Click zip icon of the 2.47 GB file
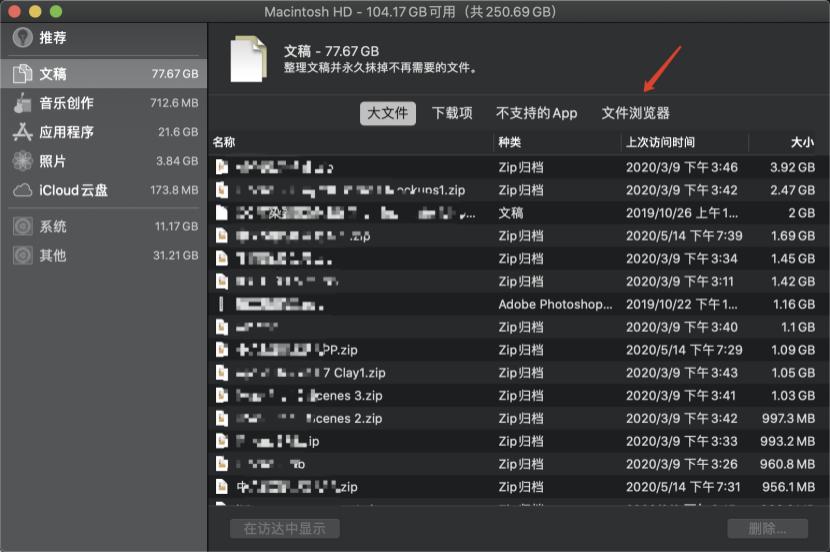 click(x=222, y=190)
